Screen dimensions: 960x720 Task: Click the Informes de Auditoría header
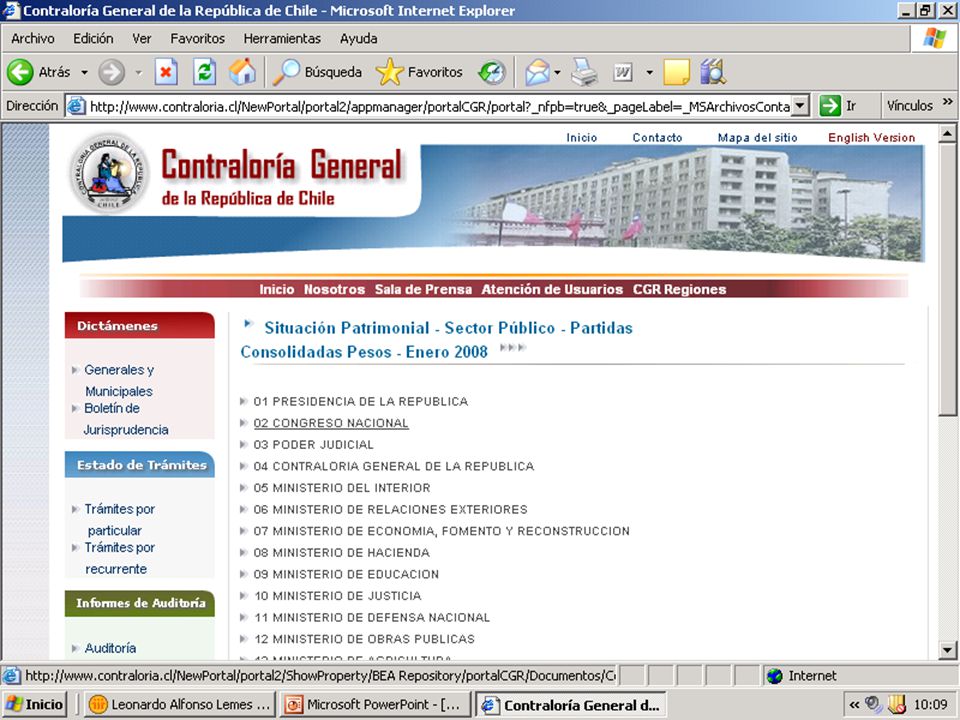pyautogui.click(x=140, y=603)
